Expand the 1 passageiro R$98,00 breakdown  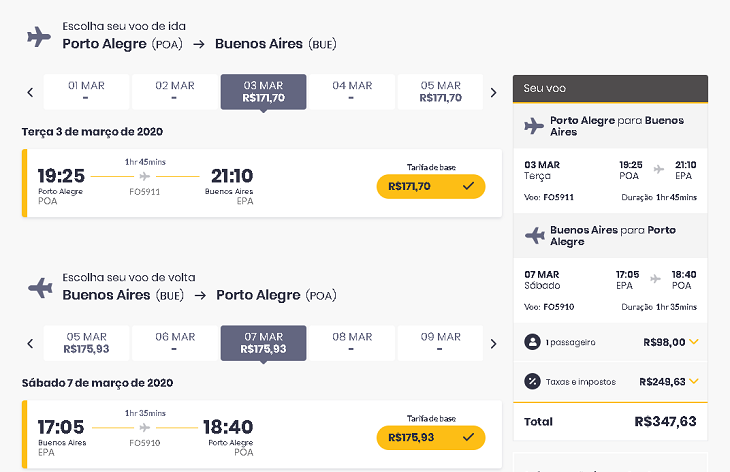[694, 342]
